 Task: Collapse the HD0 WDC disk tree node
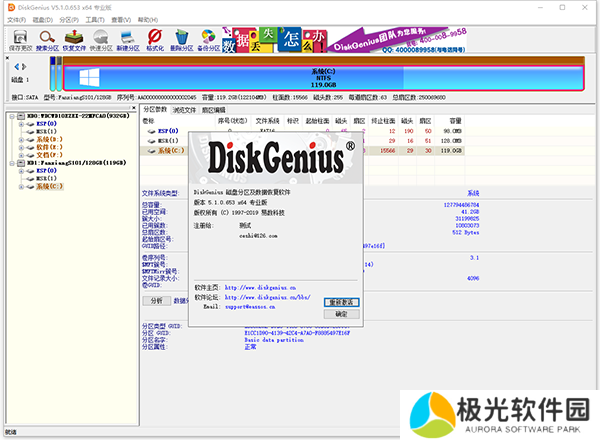pos(11,117)
